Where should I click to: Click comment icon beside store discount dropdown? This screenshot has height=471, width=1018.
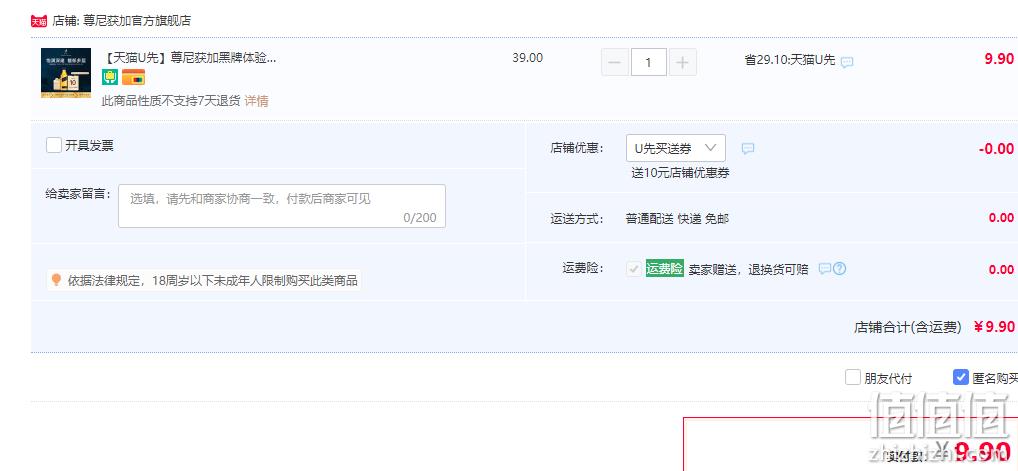(748, 149)
